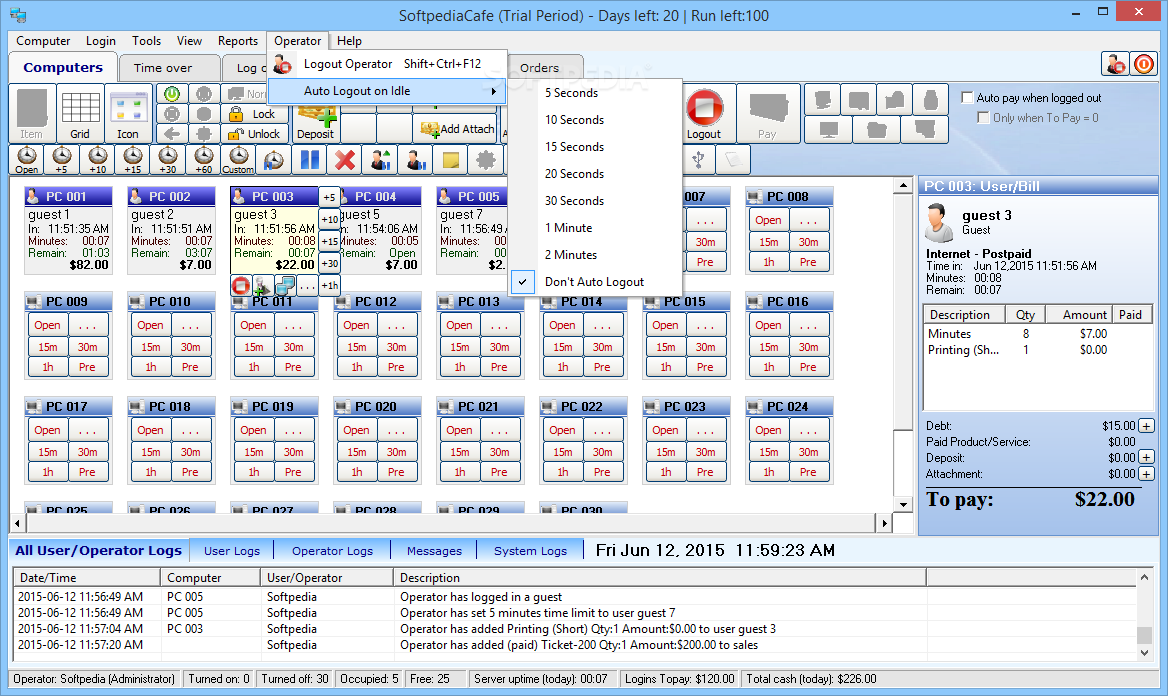This screenshot has width=1168, height=696.
Task: Expand Deposit with plus button
Action: [x=1146, y=458]
